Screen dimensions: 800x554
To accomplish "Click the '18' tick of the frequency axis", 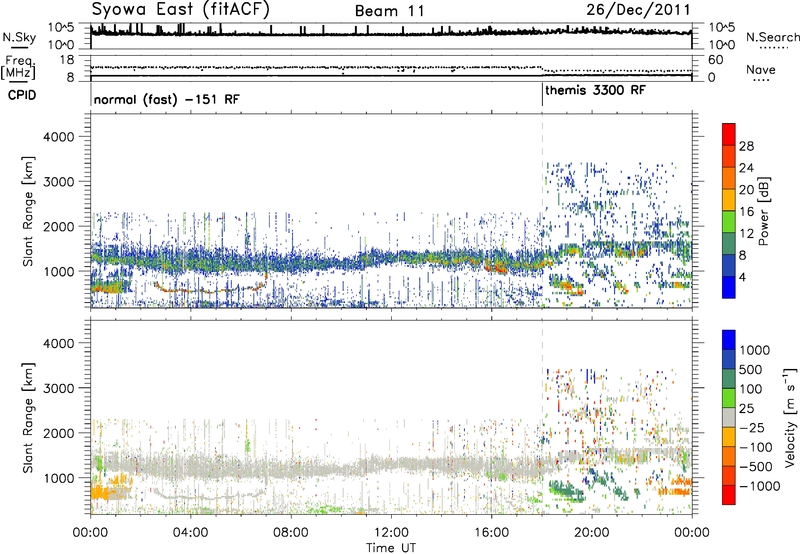I will click(67, 60).
